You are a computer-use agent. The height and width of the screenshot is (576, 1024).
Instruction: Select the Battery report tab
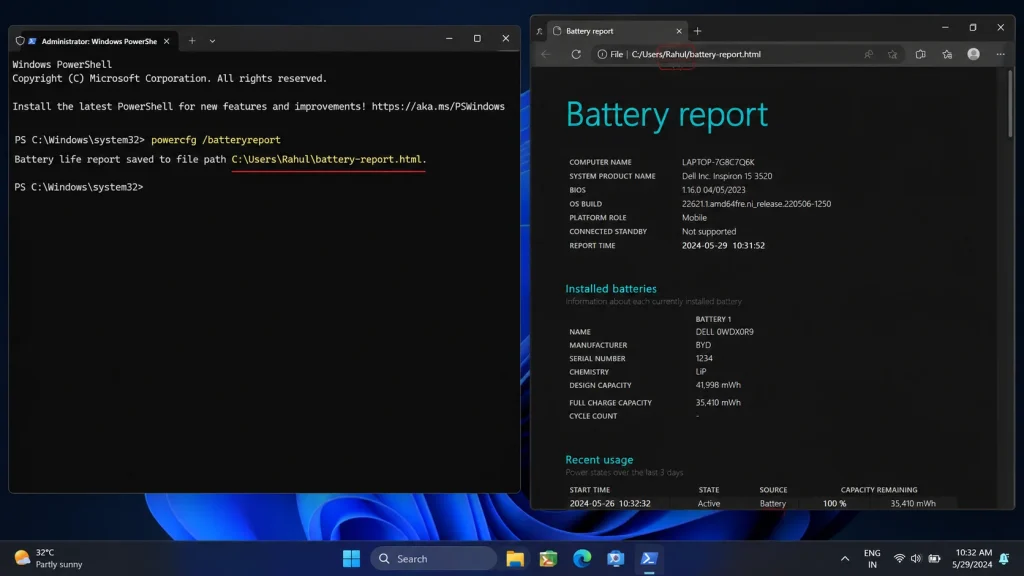click(617, 31)
